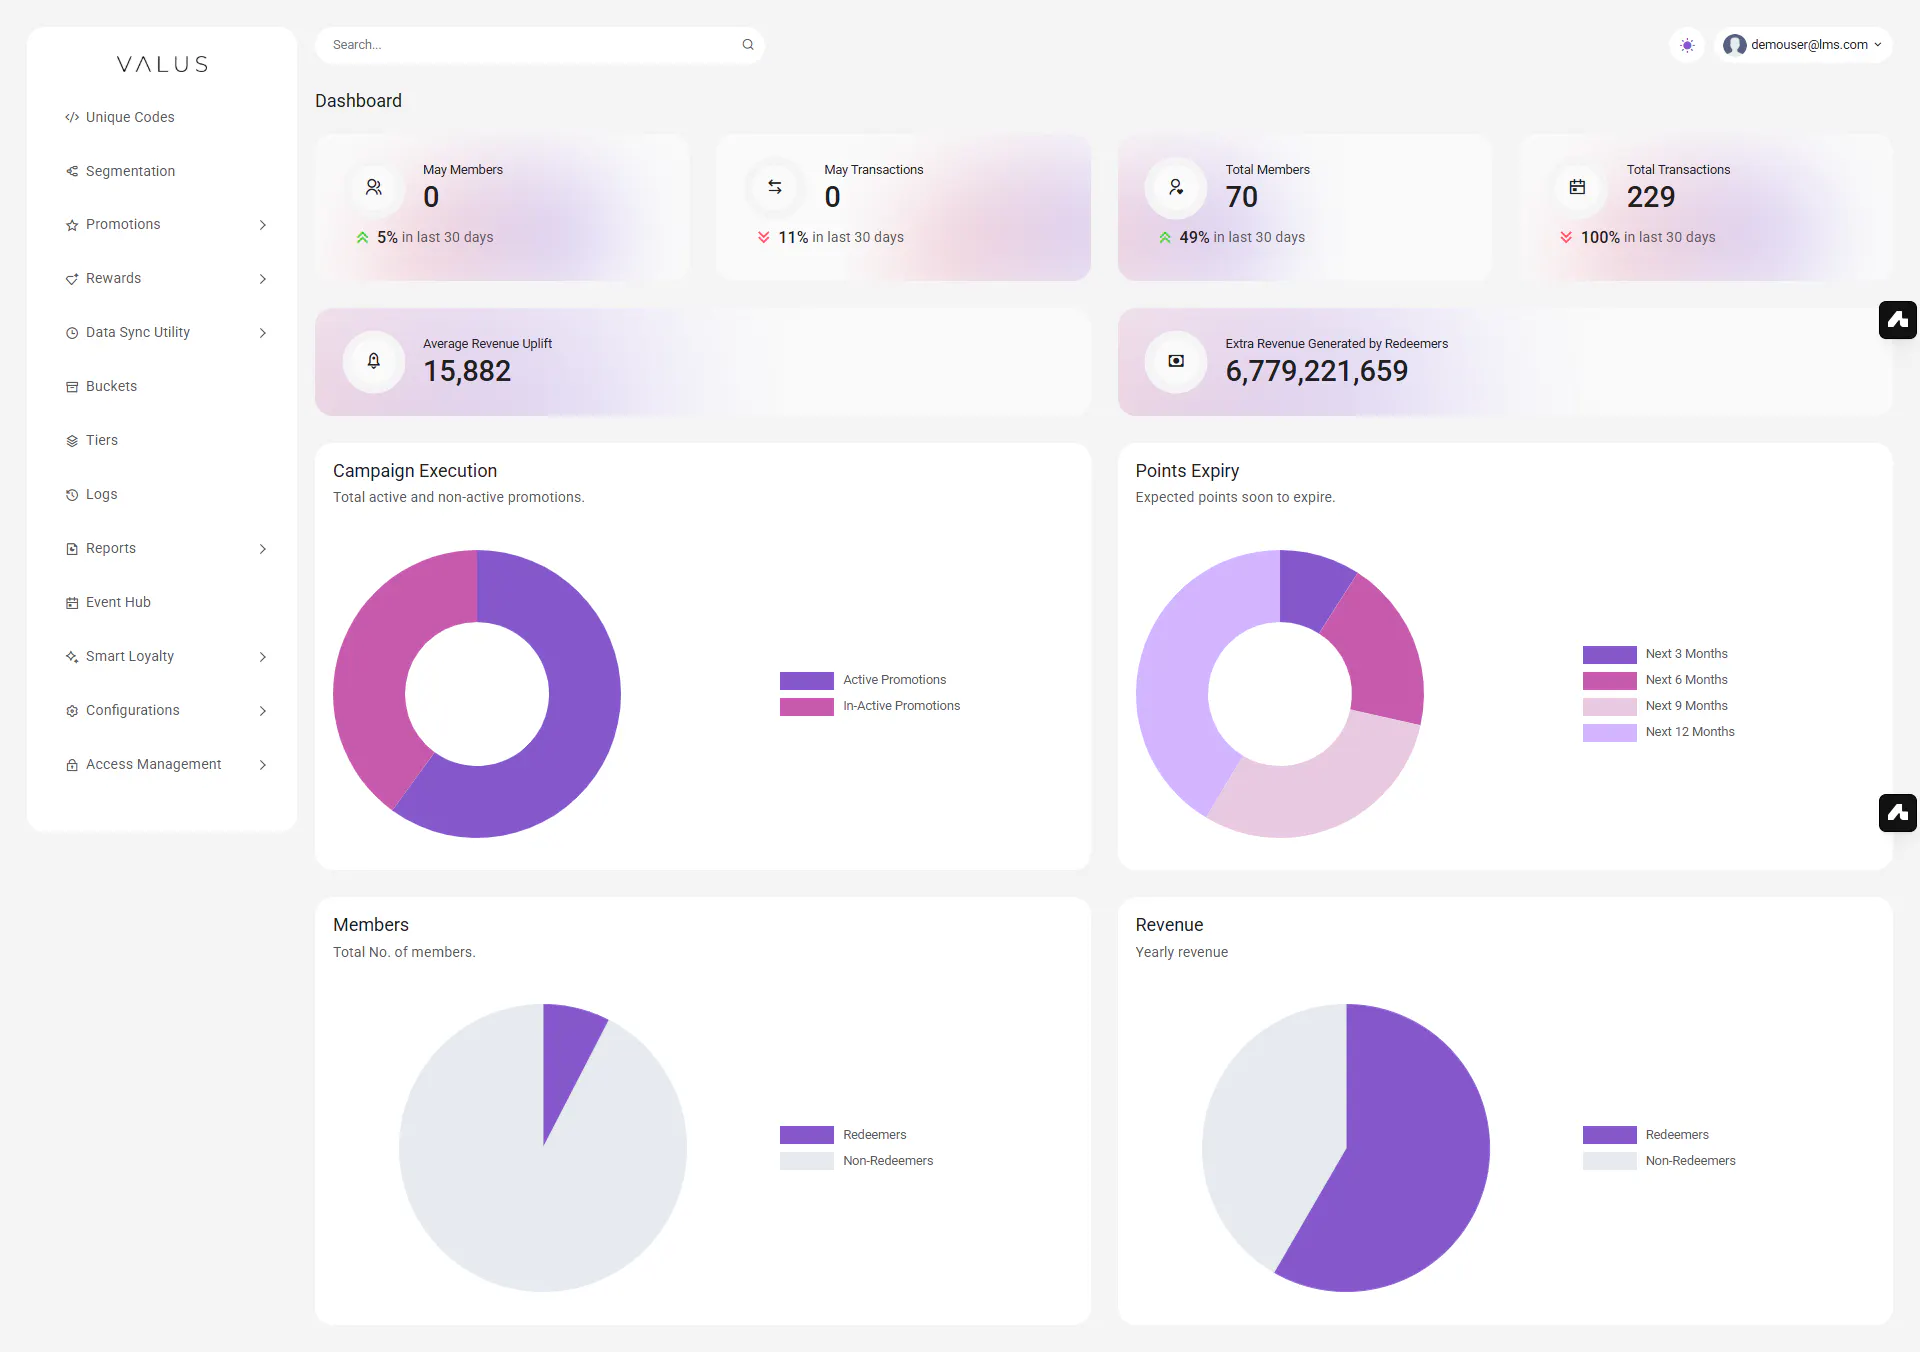Expand the Data Sync Utility chevron
Viewport: 1920px width, 1352px height.
click(x=263, y=333)
